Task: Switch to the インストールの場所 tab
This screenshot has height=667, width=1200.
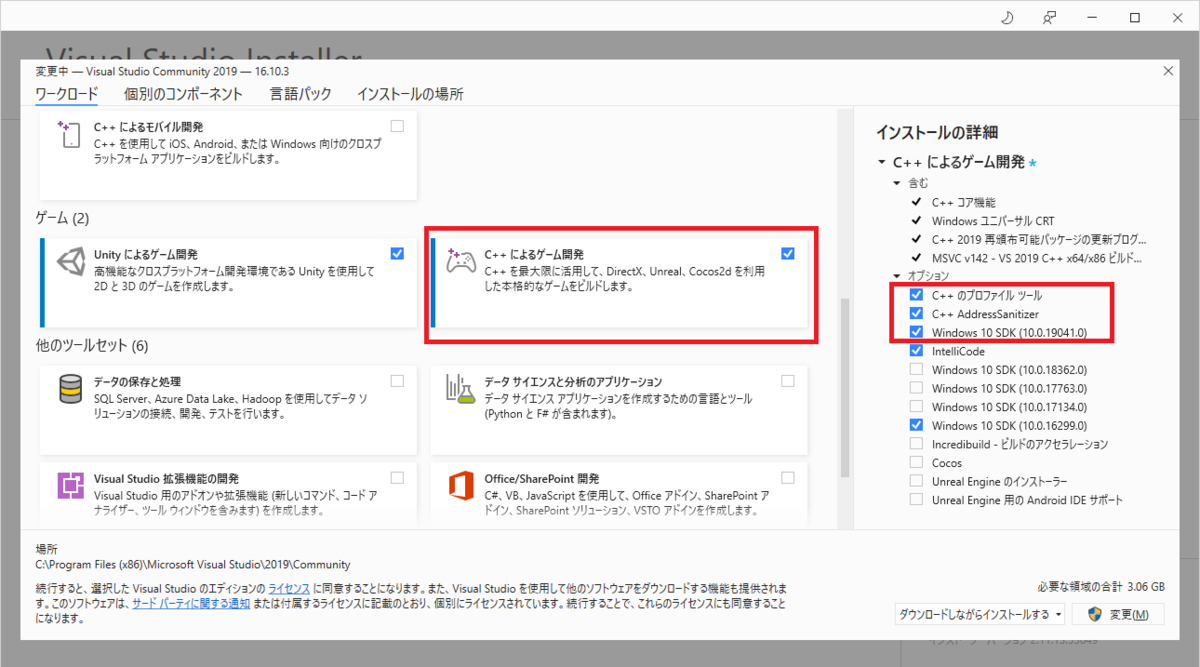Action: (x=410, y=94)
